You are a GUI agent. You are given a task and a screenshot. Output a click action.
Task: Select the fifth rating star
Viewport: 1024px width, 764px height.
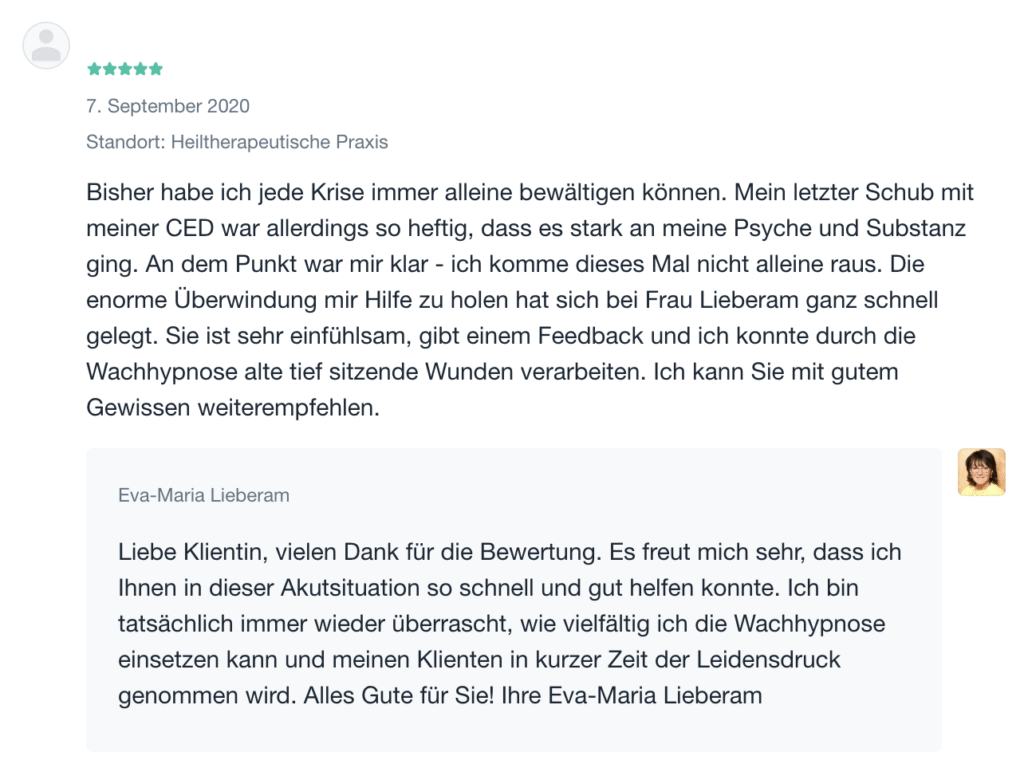155,69
